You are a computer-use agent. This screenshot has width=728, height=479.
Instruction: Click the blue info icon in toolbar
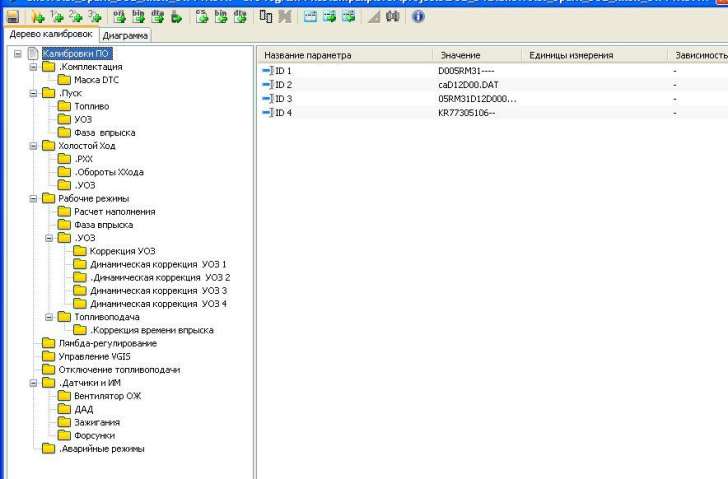(418, 17)
